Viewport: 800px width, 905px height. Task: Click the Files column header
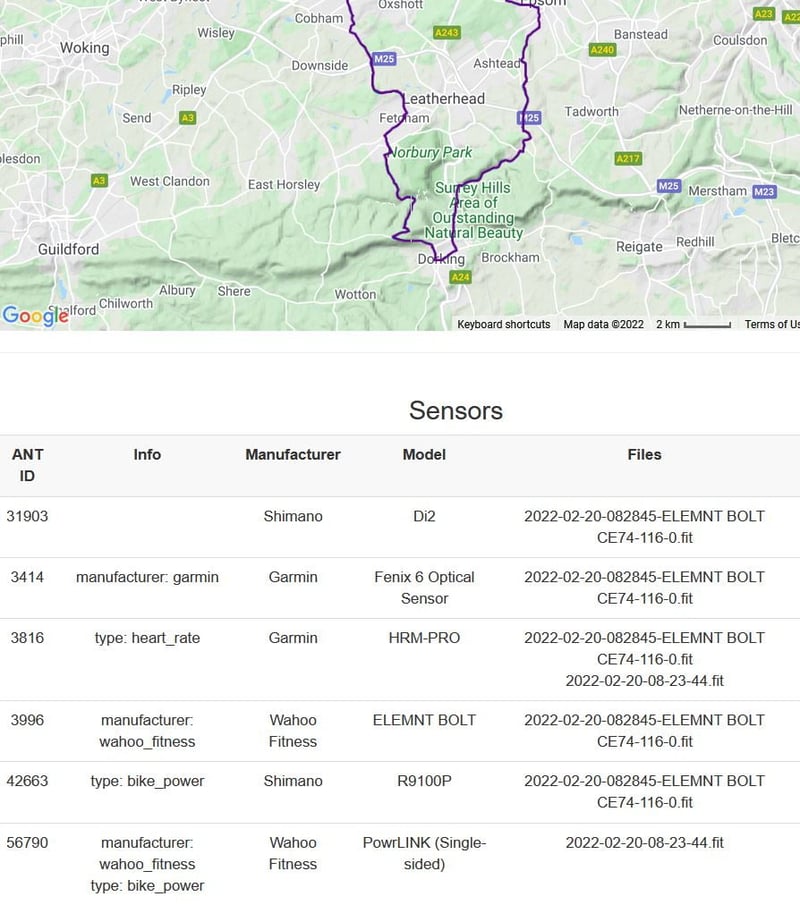tap(644, 454)
